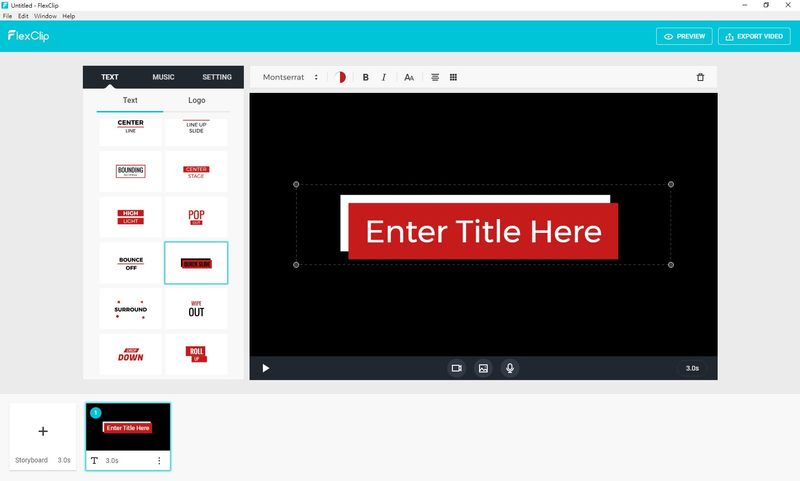Open the Window menu
The image size is (800, 481).
point(45,16)
